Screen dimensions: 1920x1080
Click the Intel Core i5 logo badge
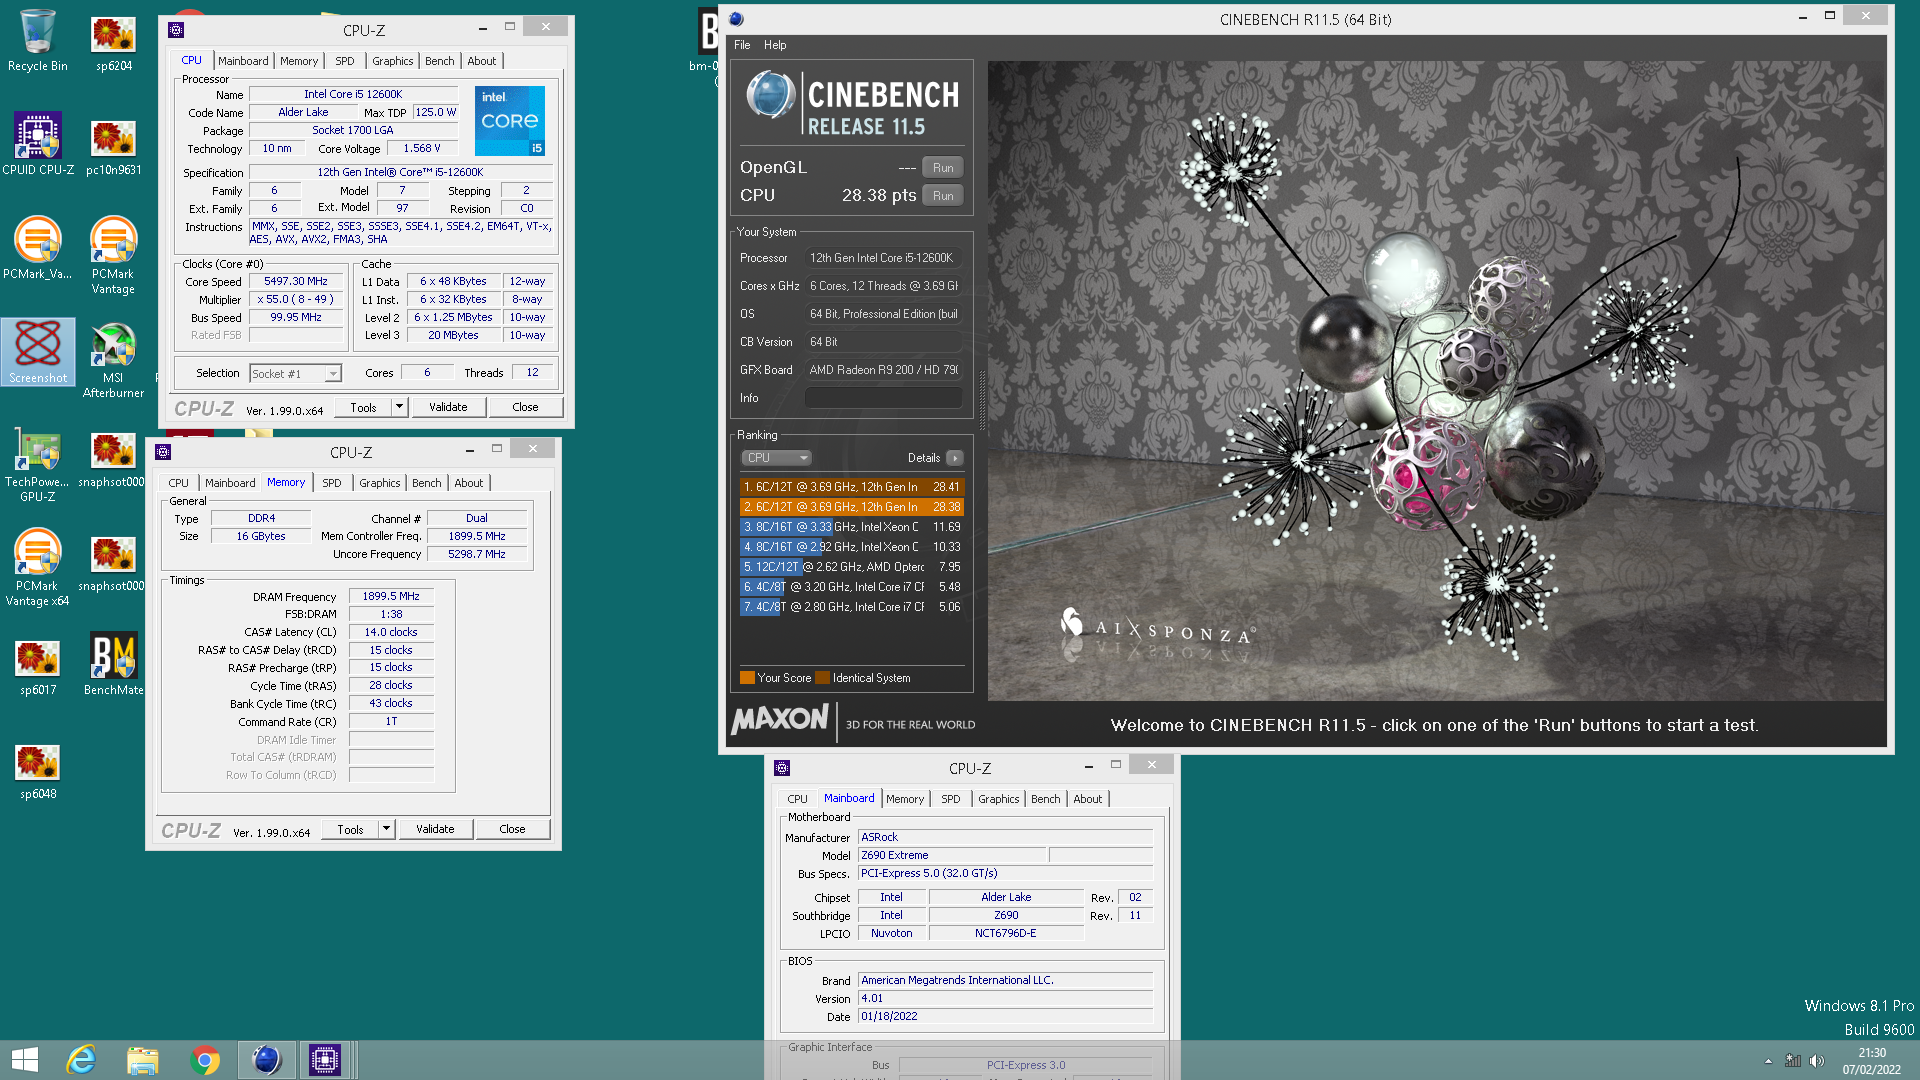pos(510,120)
